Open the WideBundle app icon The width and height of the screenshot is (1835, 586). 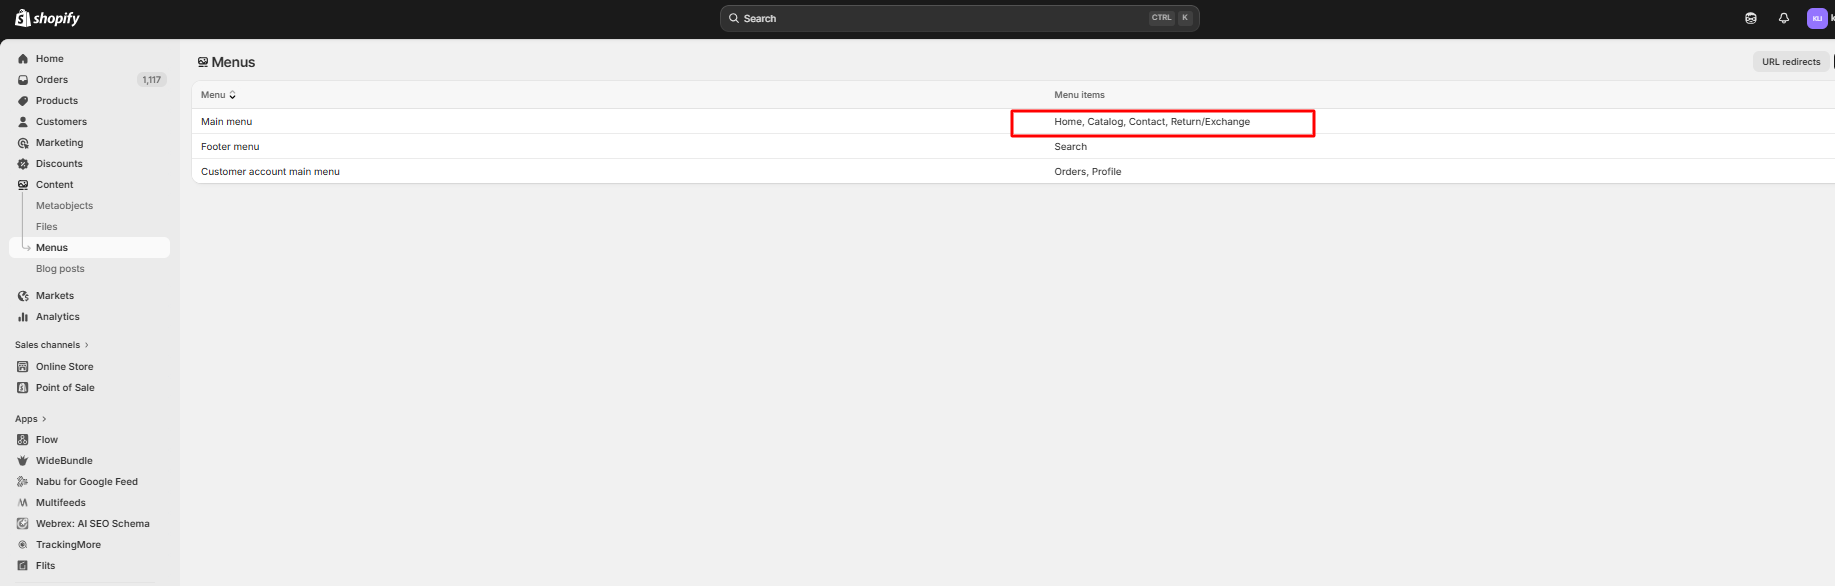pos(23,461)
